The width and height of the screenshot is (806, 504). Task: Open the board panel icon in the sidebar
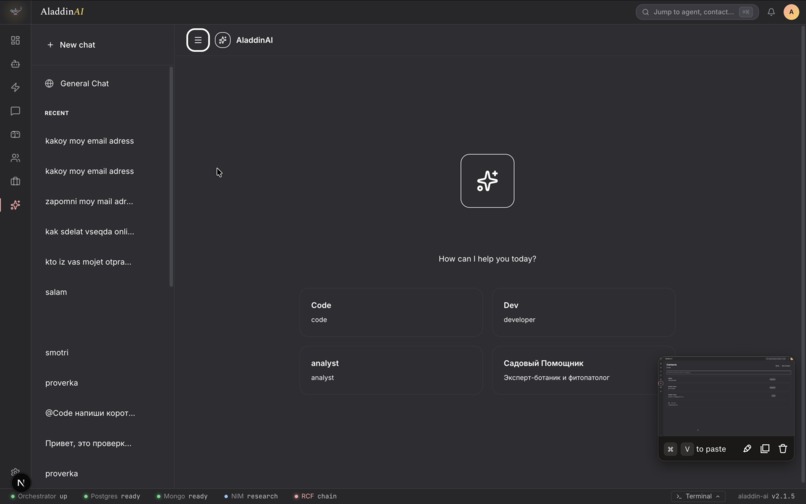coord(15,134)
